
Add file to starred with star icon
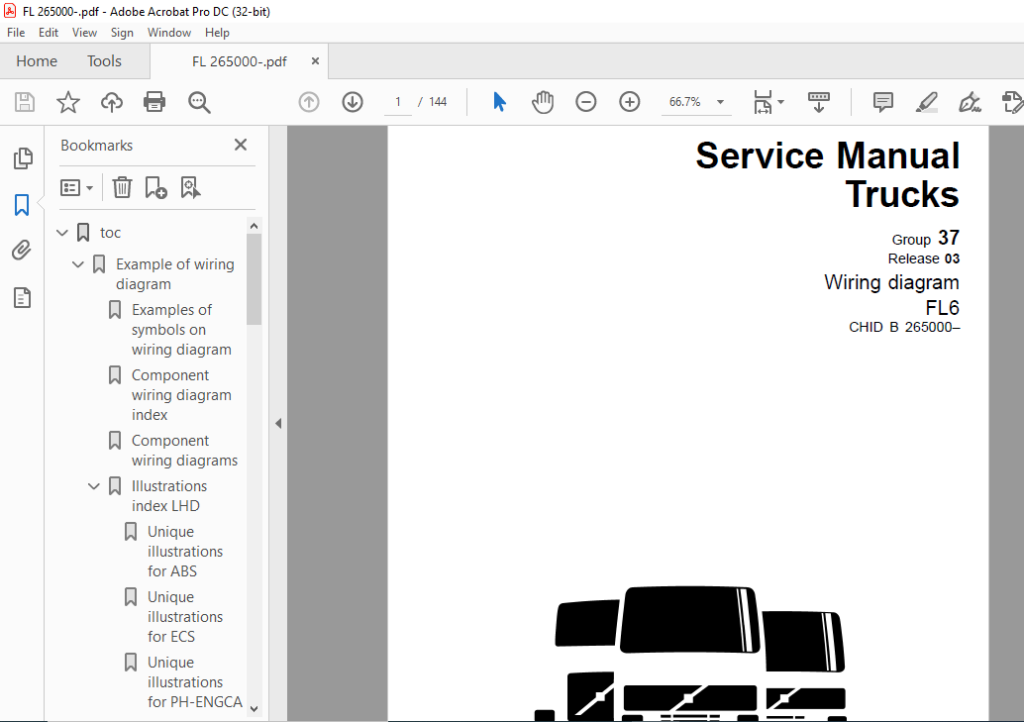68,102
